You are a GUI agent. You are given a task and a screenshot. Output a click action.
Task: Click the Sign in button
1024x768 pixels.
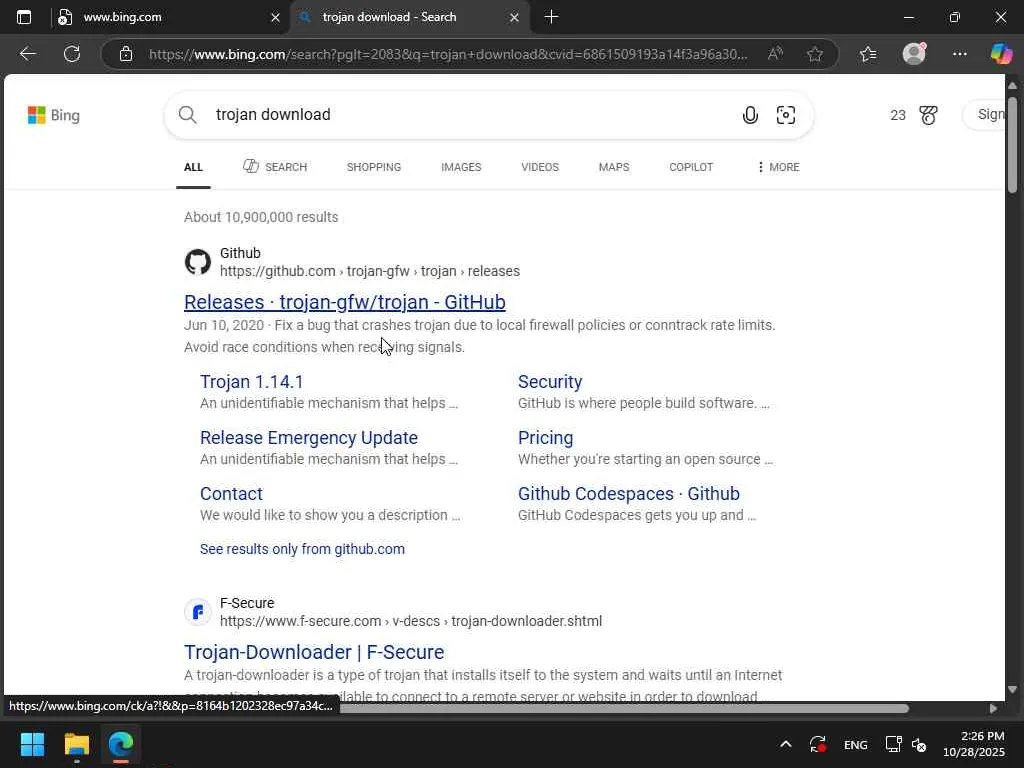click(x=985, y=115)
